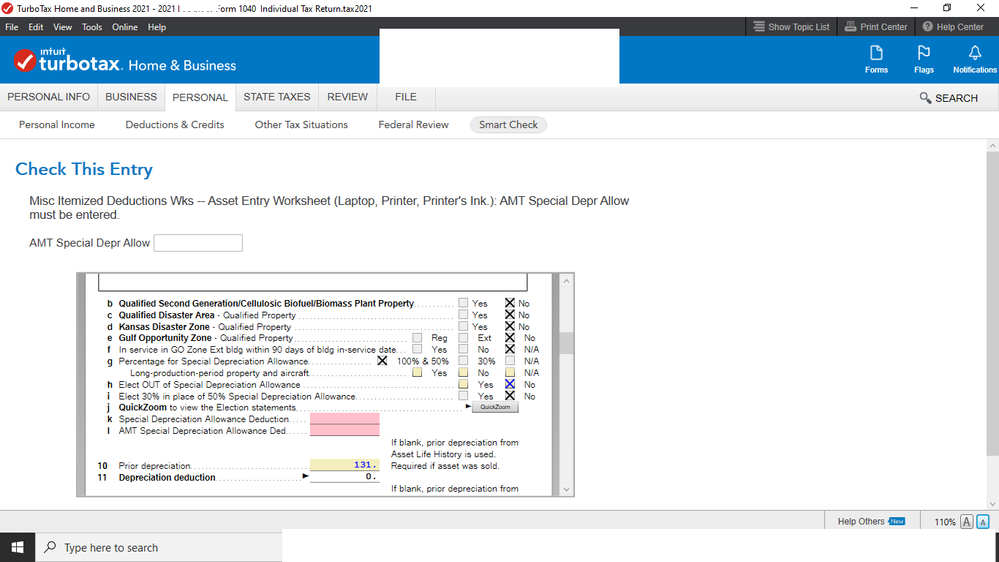
Task: Click Depreciation deduction value 0
Action: pos(345,477)
